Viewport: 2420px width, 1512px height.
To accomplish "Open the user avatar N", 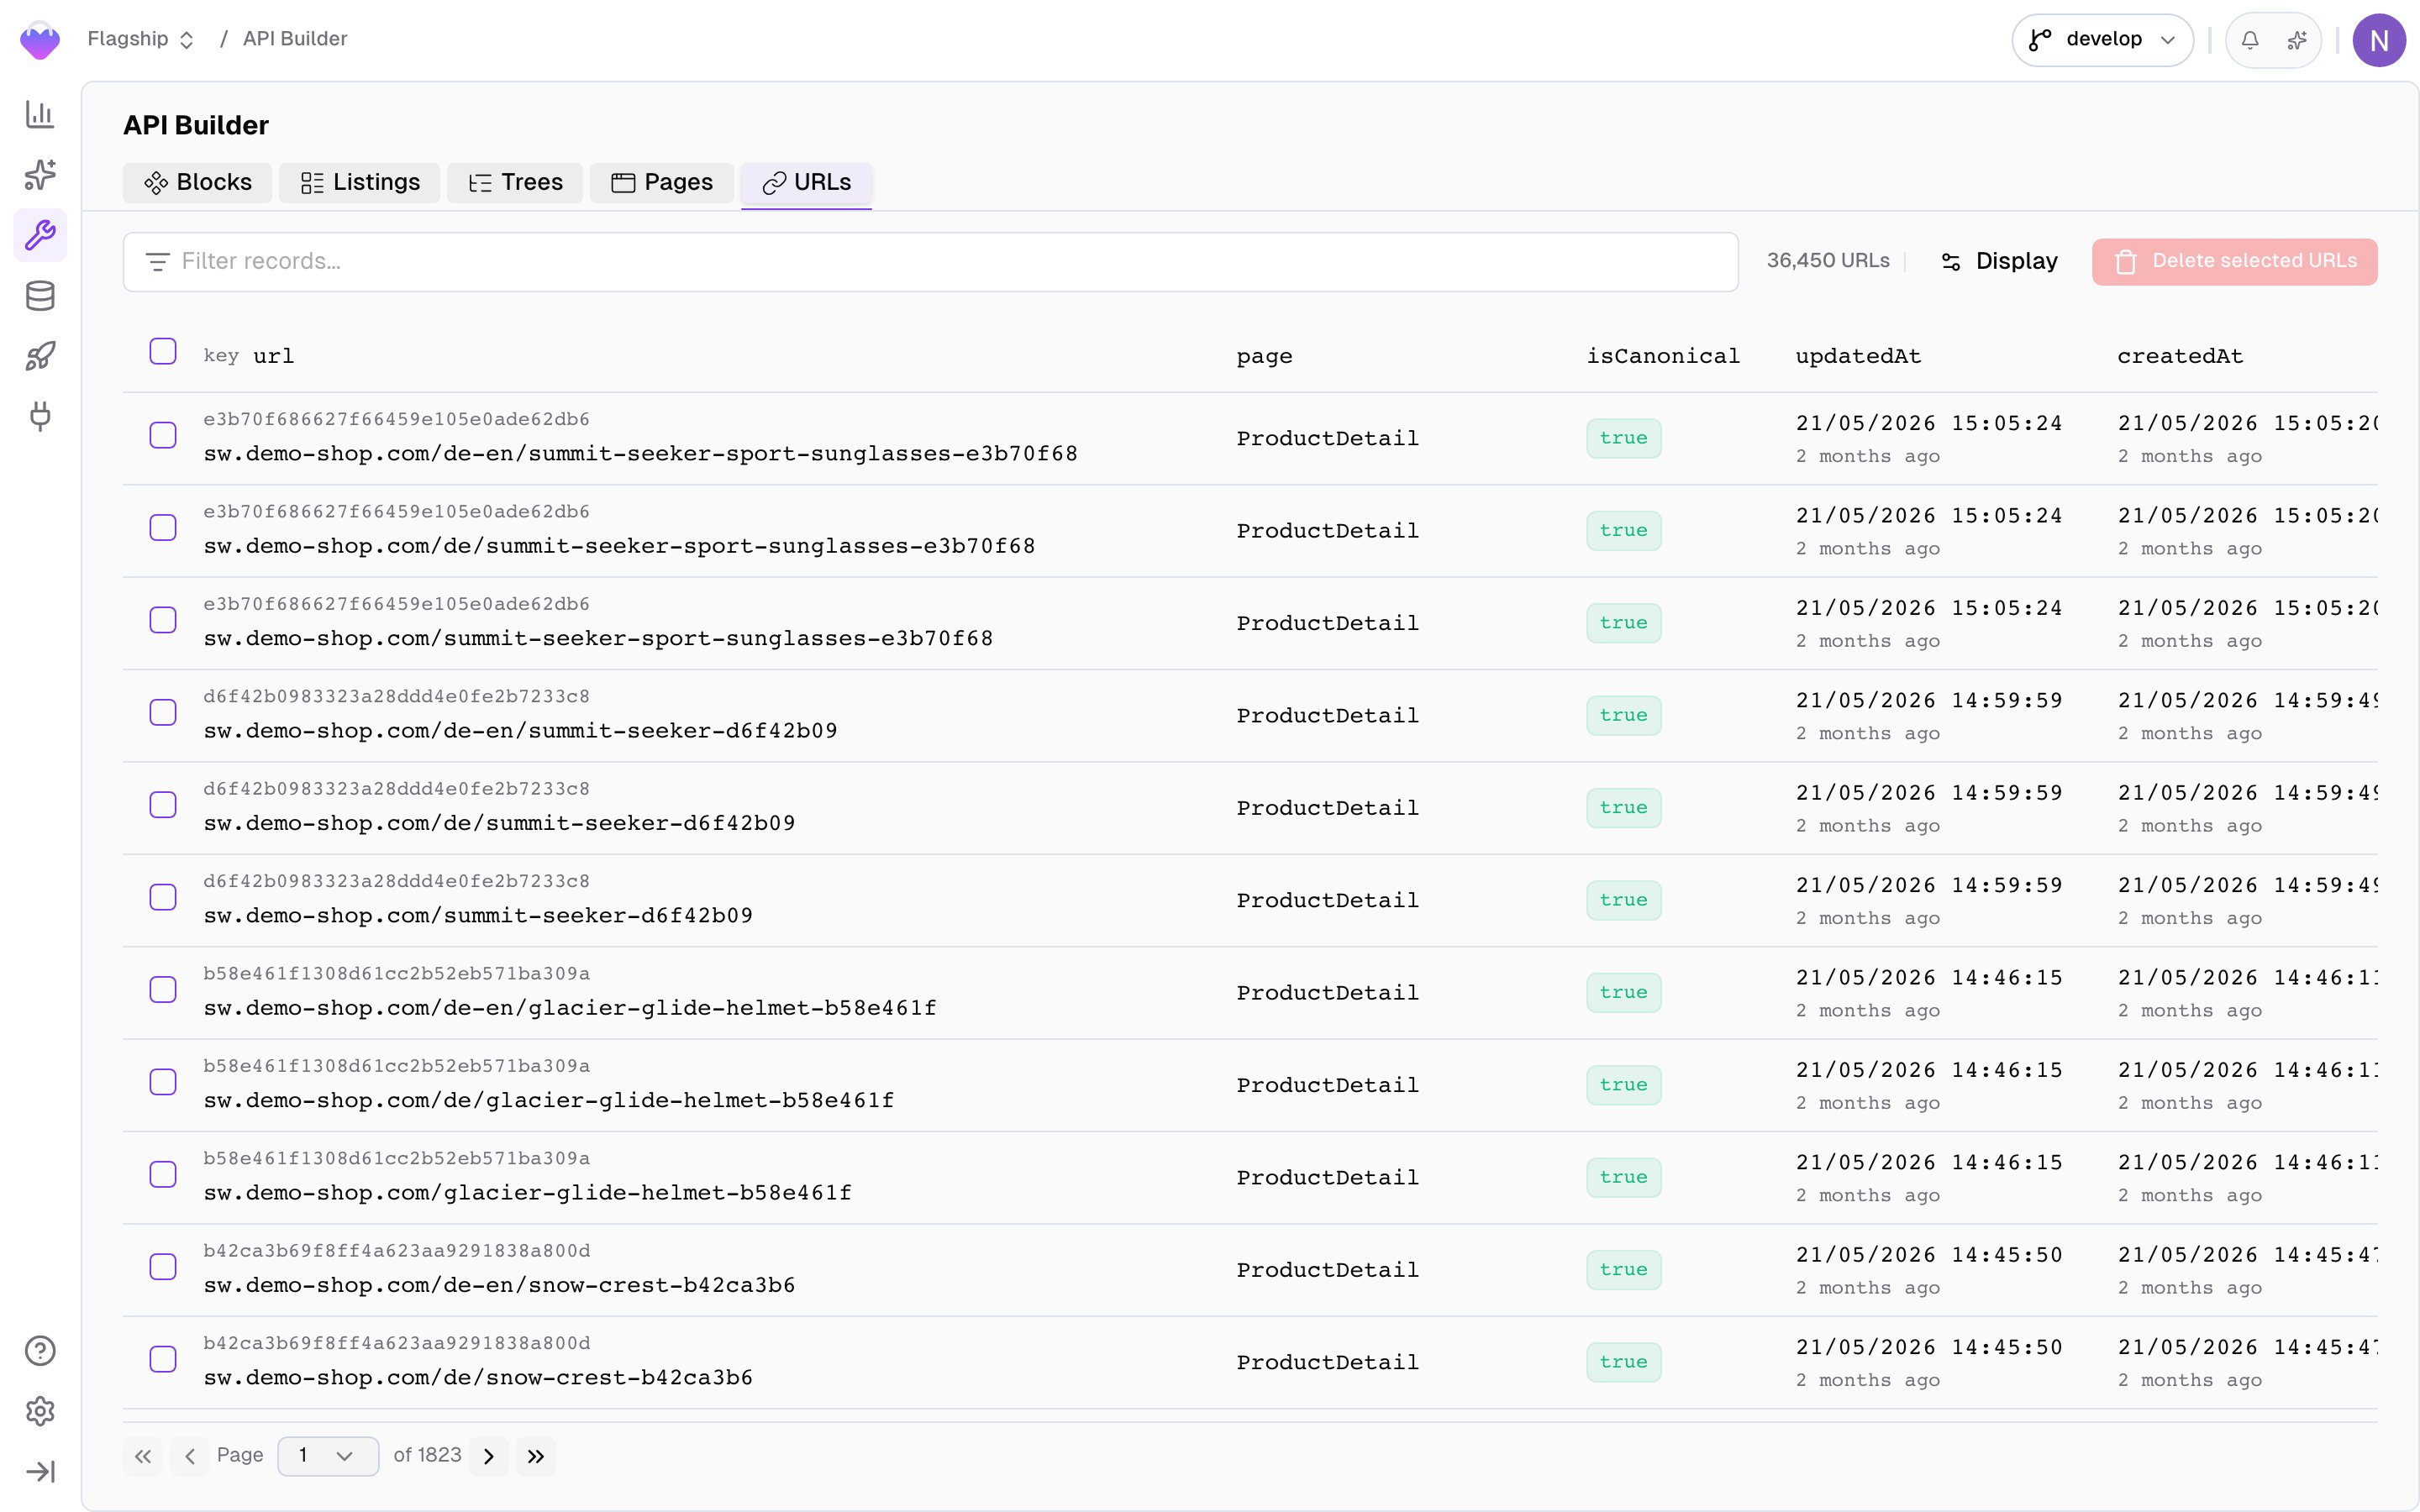I will click(2379, 40).
